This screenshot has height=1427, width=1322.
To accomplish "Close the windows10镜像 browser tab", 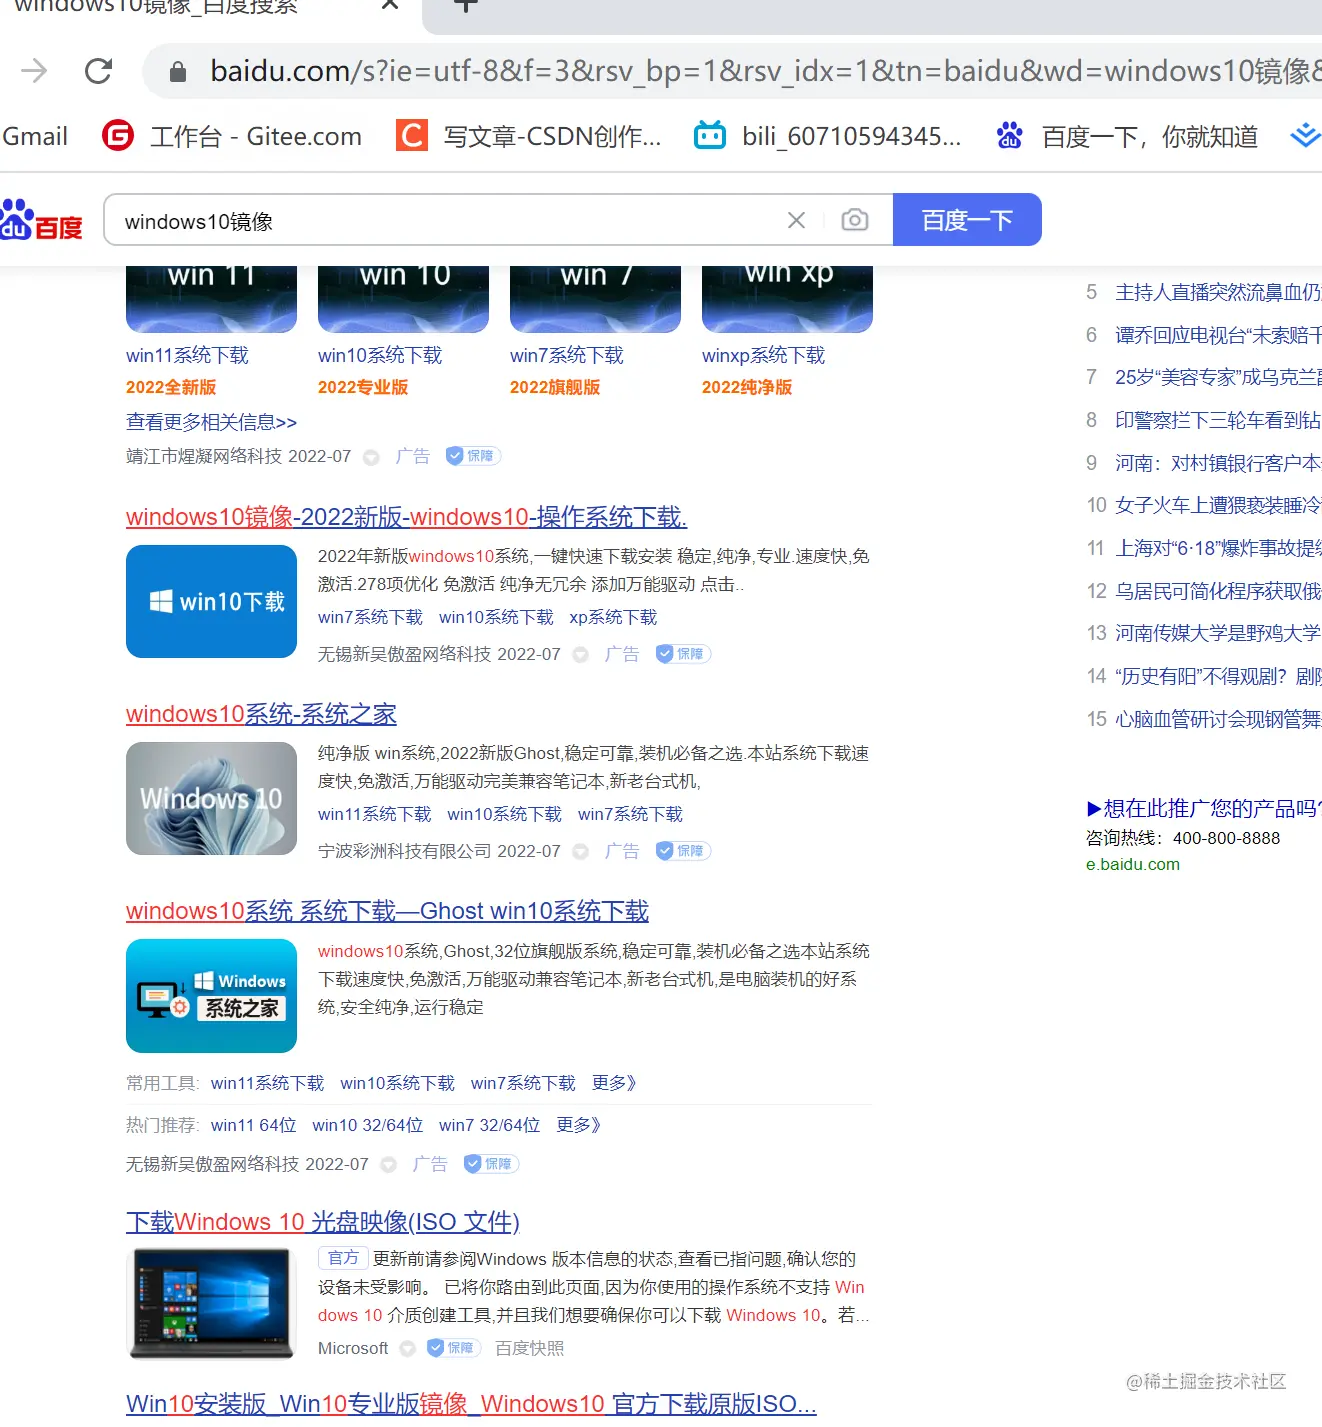I will click(390, 5).
